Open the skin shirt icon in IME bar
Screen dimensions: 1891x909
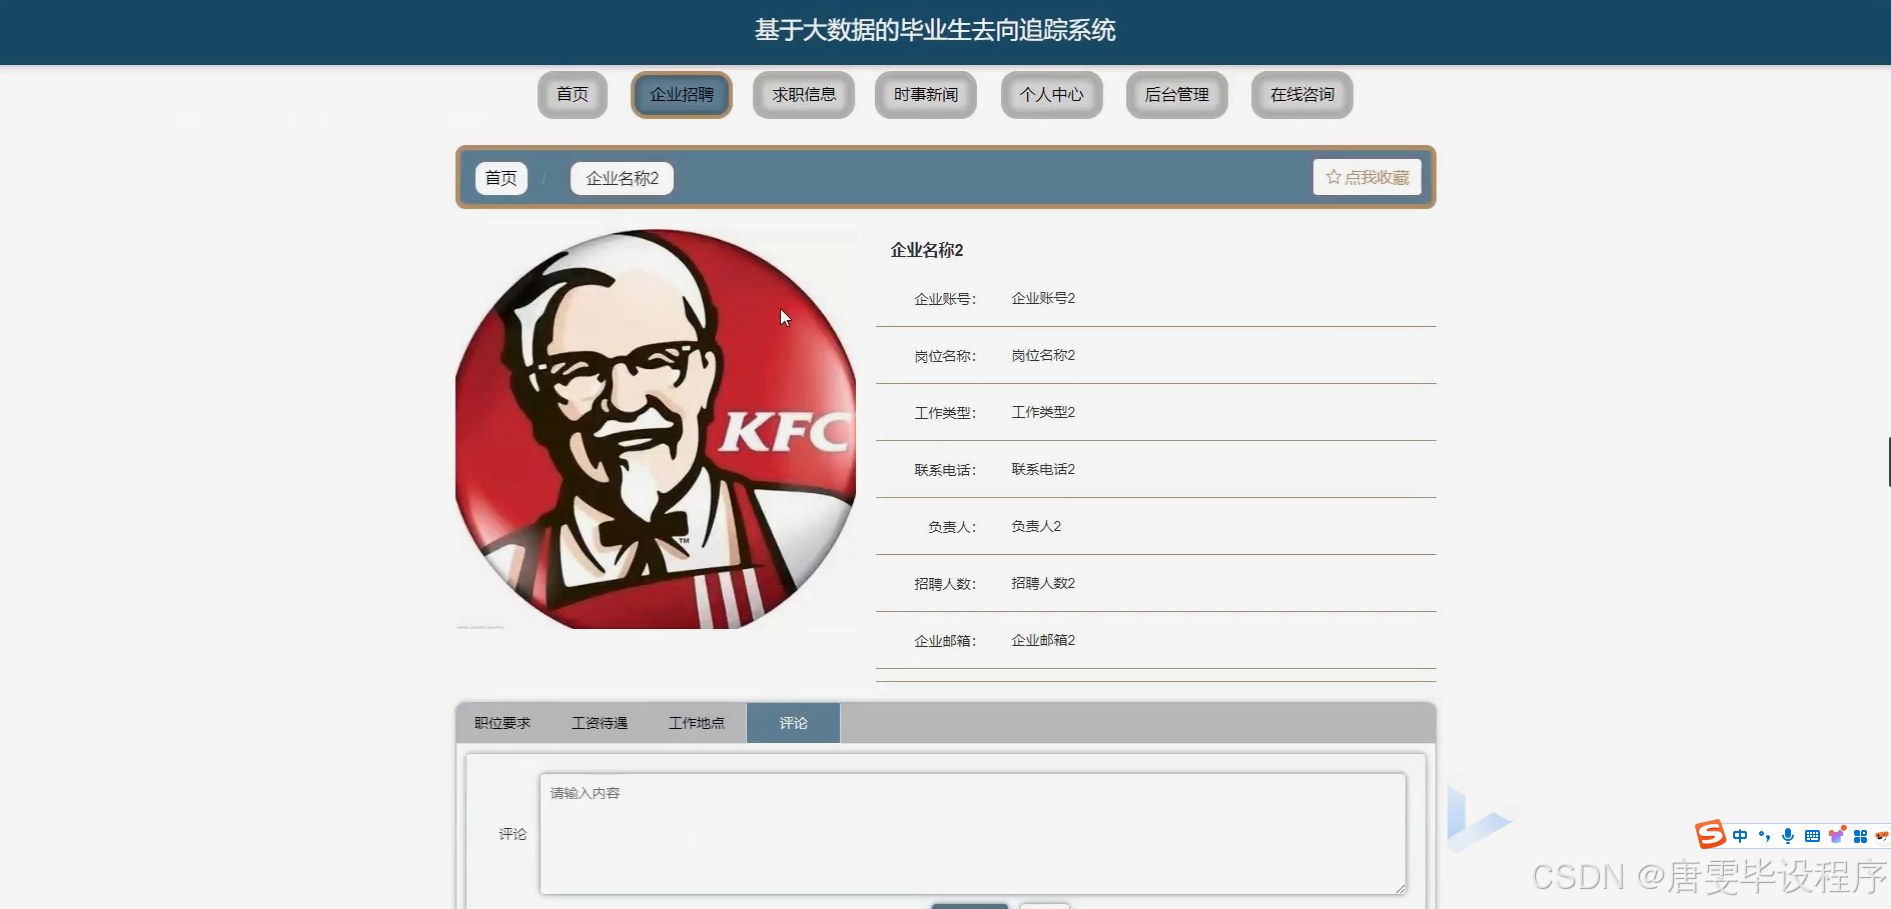(x=1836, y=835)
